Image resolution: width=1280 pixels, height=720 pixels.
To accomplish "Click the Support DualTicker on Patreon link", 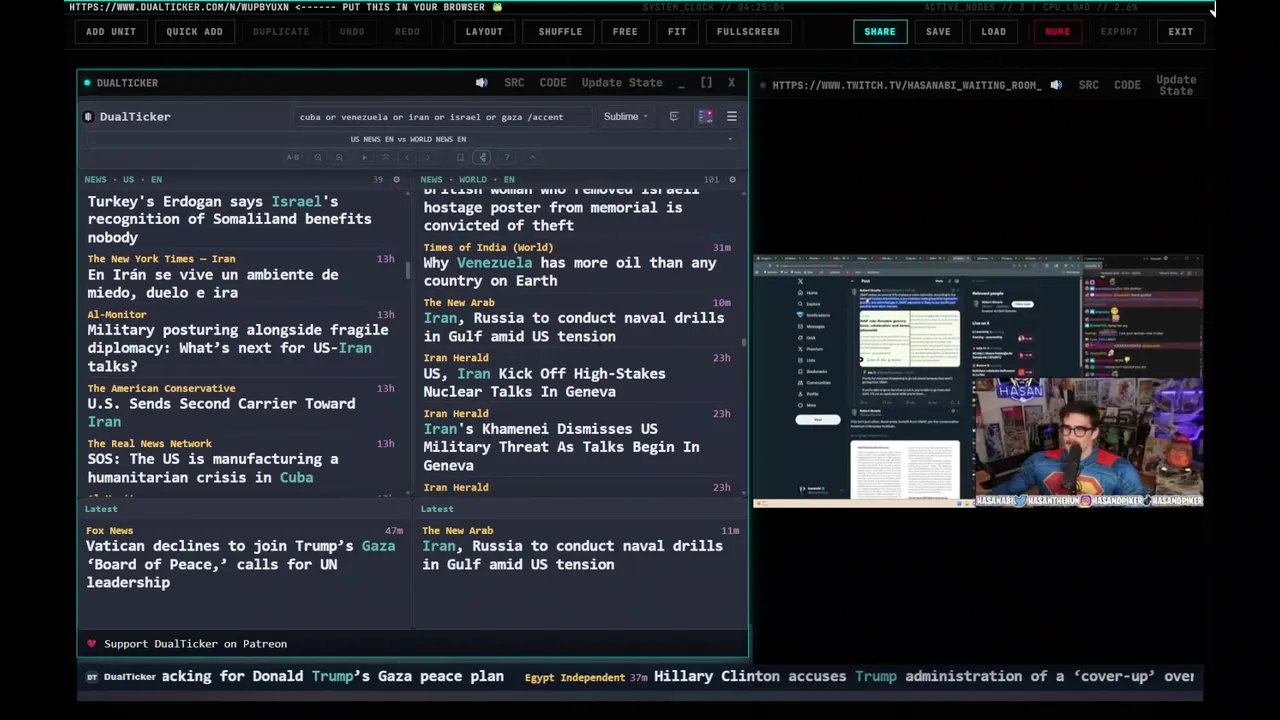I will pyautogui.click(x=196, y=644).
